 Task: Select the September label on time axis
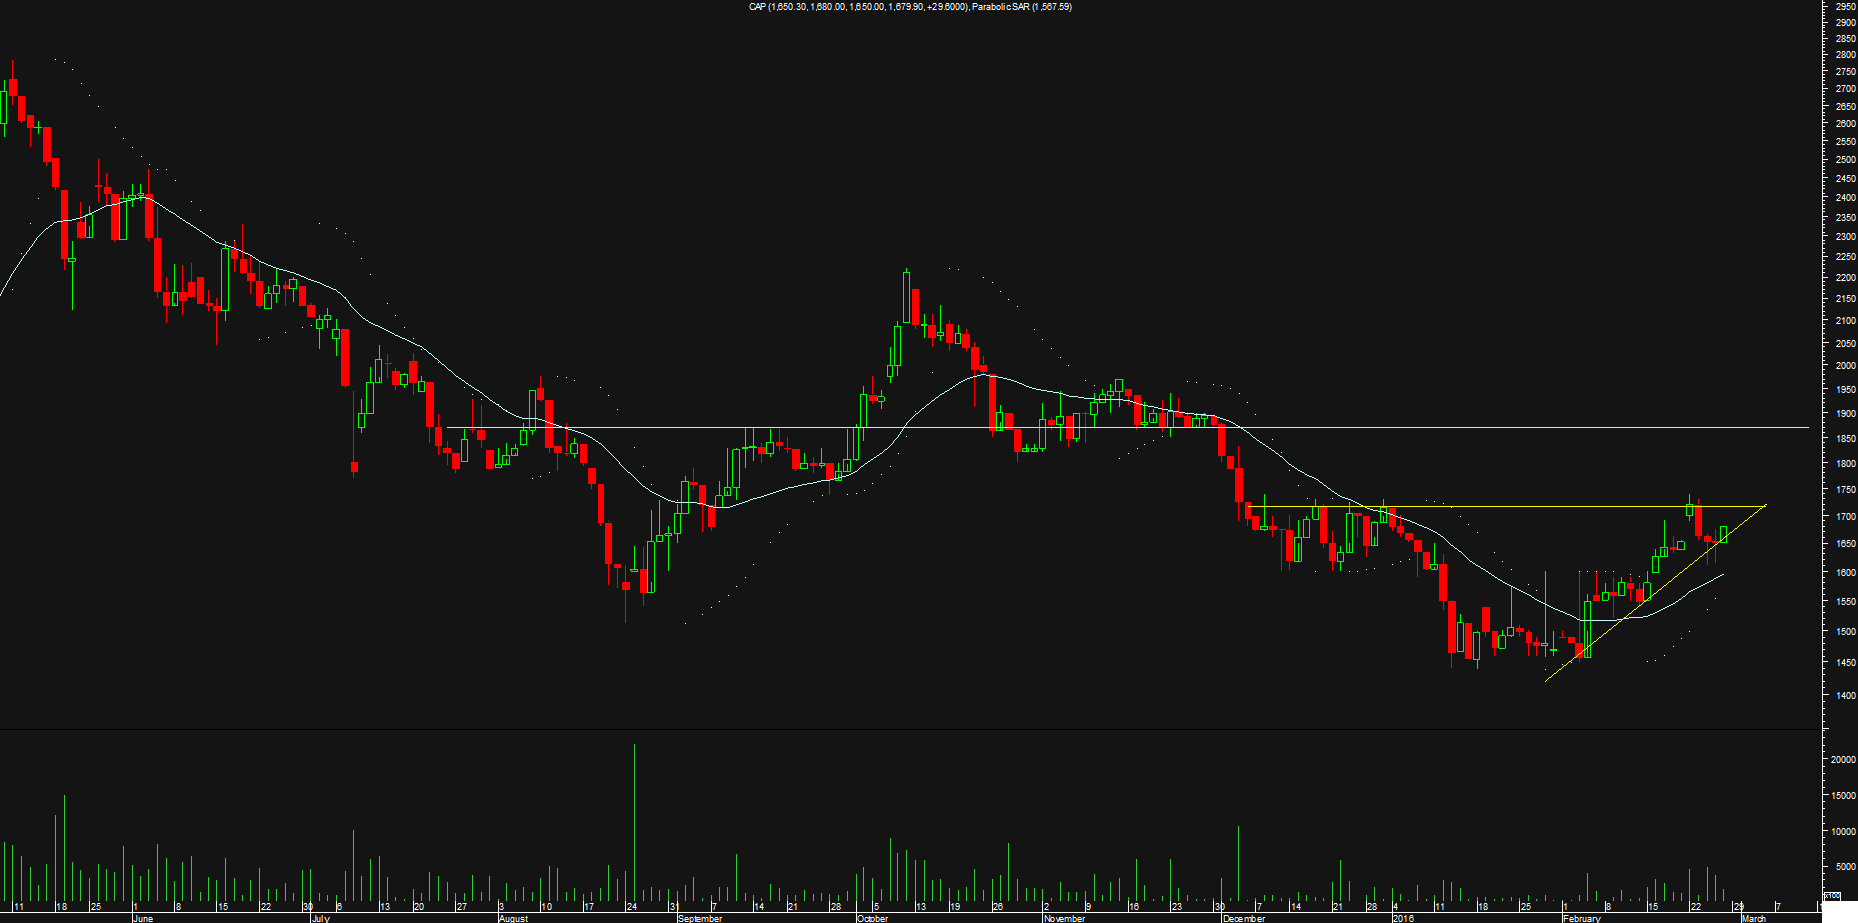700,918
